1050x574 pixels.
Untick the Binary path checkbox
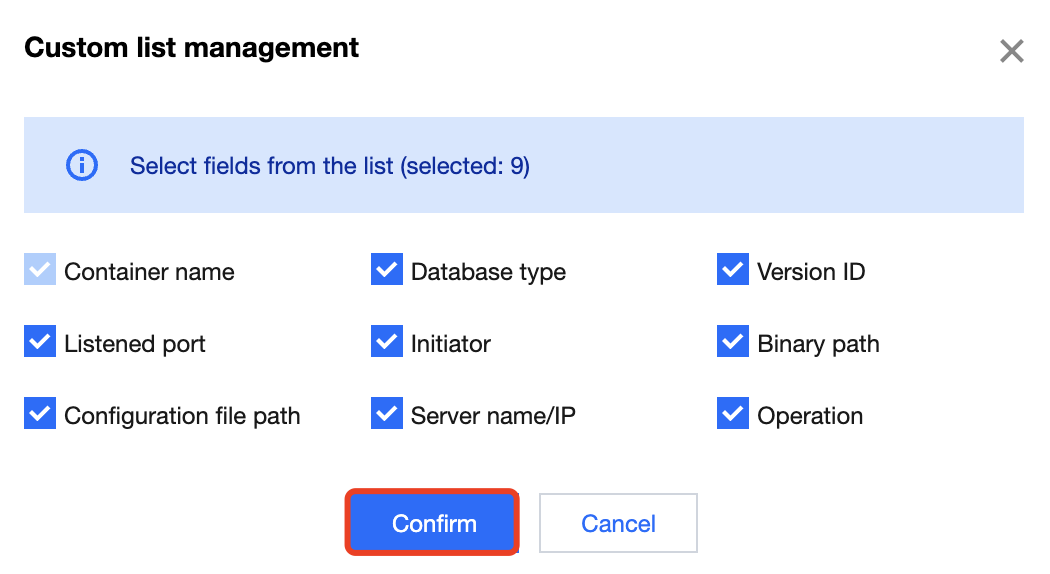[x=733, y=343]
